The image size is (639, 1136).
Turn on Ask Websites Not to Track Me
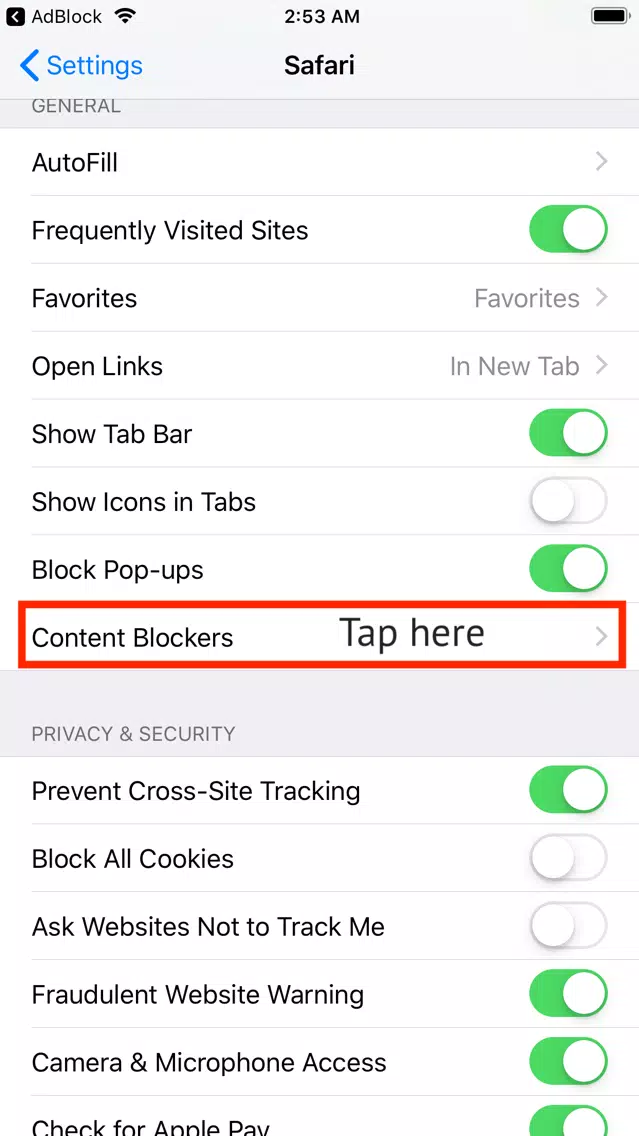(x=568, y=927)
